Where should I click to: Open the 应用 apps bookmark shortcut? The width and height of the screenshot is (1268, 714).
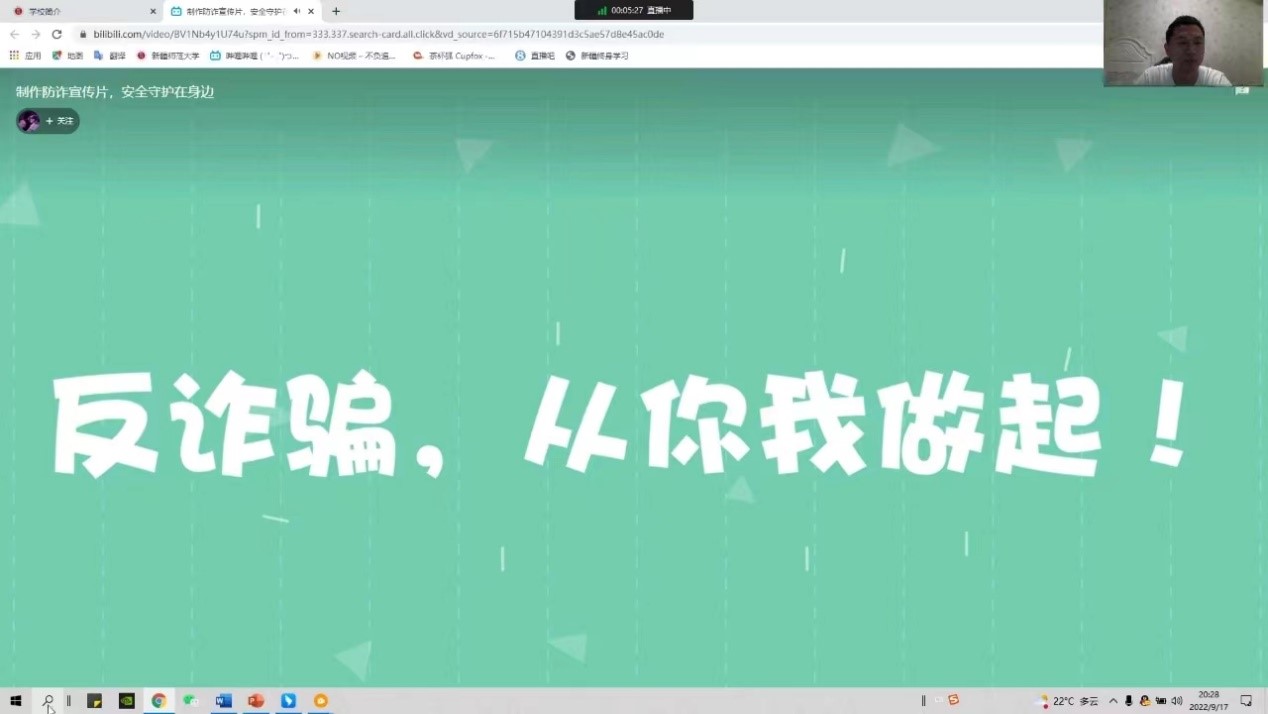[26, 56]
